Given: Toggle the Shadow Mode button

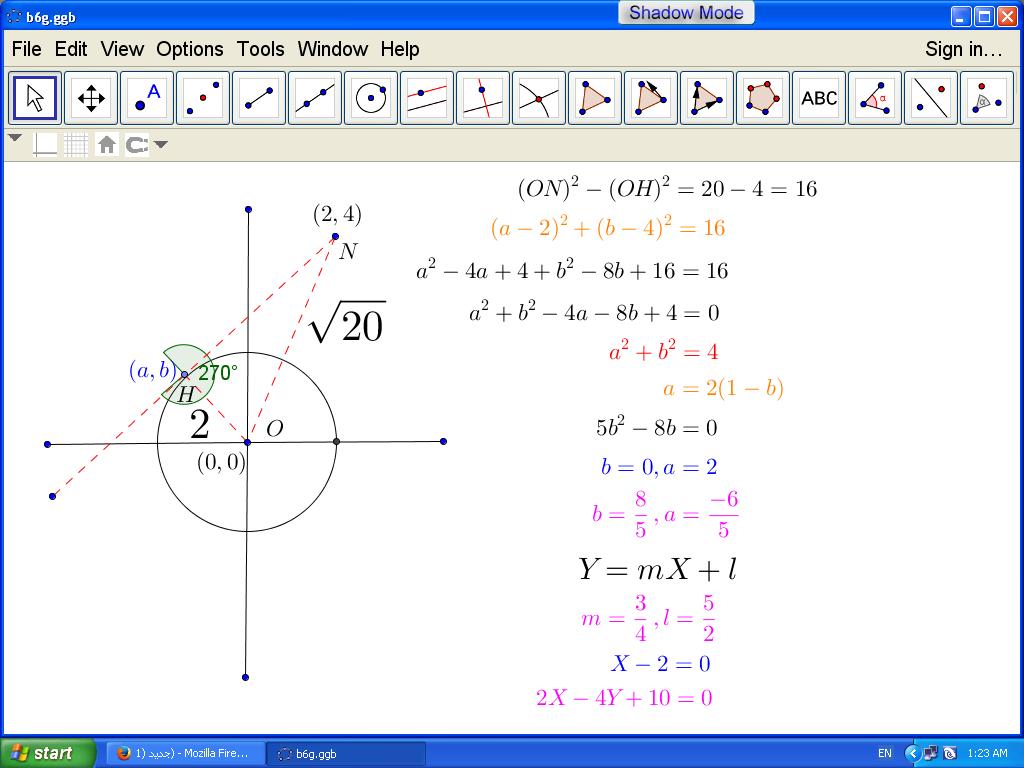Looking at the screenshot, I should [686, 13].
